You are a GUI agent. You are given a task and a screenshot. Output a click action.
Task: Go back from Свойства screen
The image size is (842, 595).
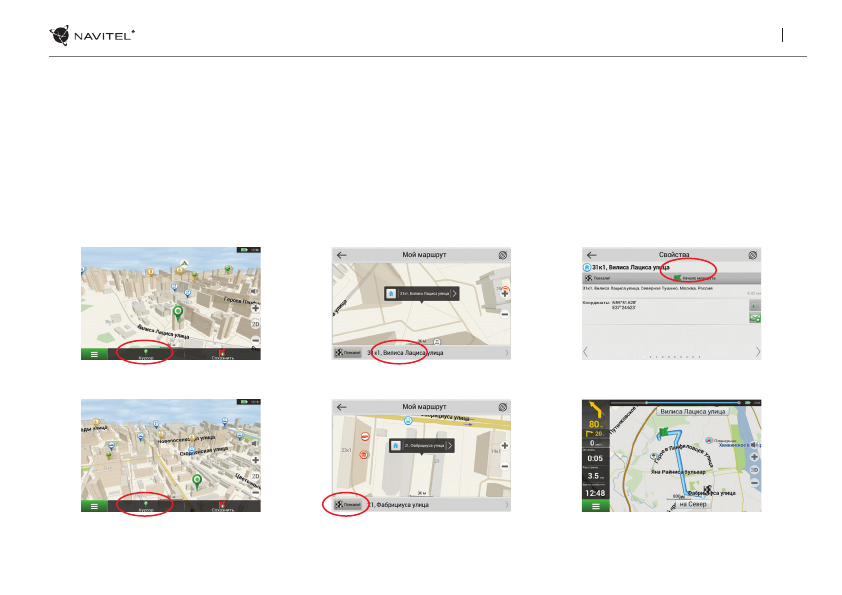coord(592,255)
